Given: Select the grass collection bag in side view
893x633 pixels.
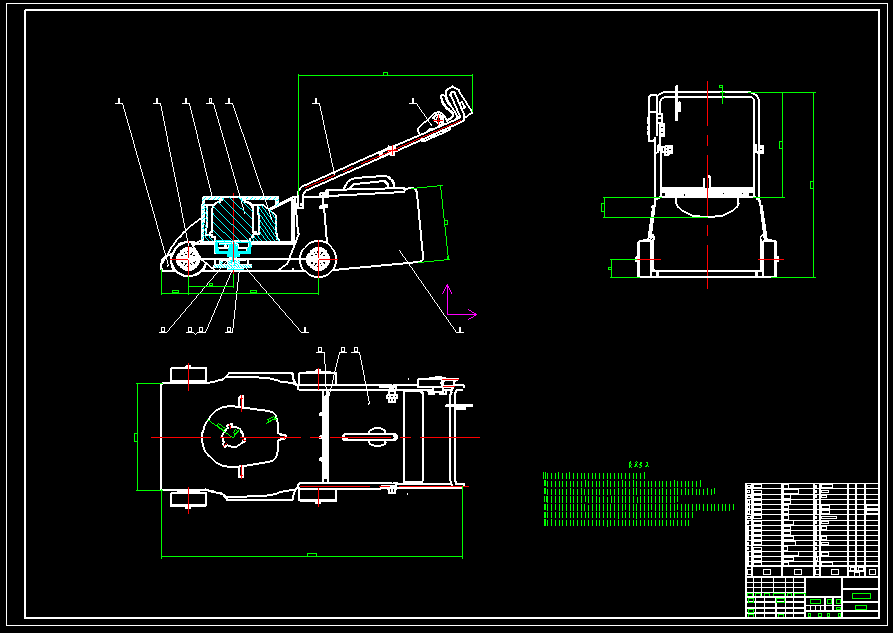Looking at the screenshot, I should point(373,228).
